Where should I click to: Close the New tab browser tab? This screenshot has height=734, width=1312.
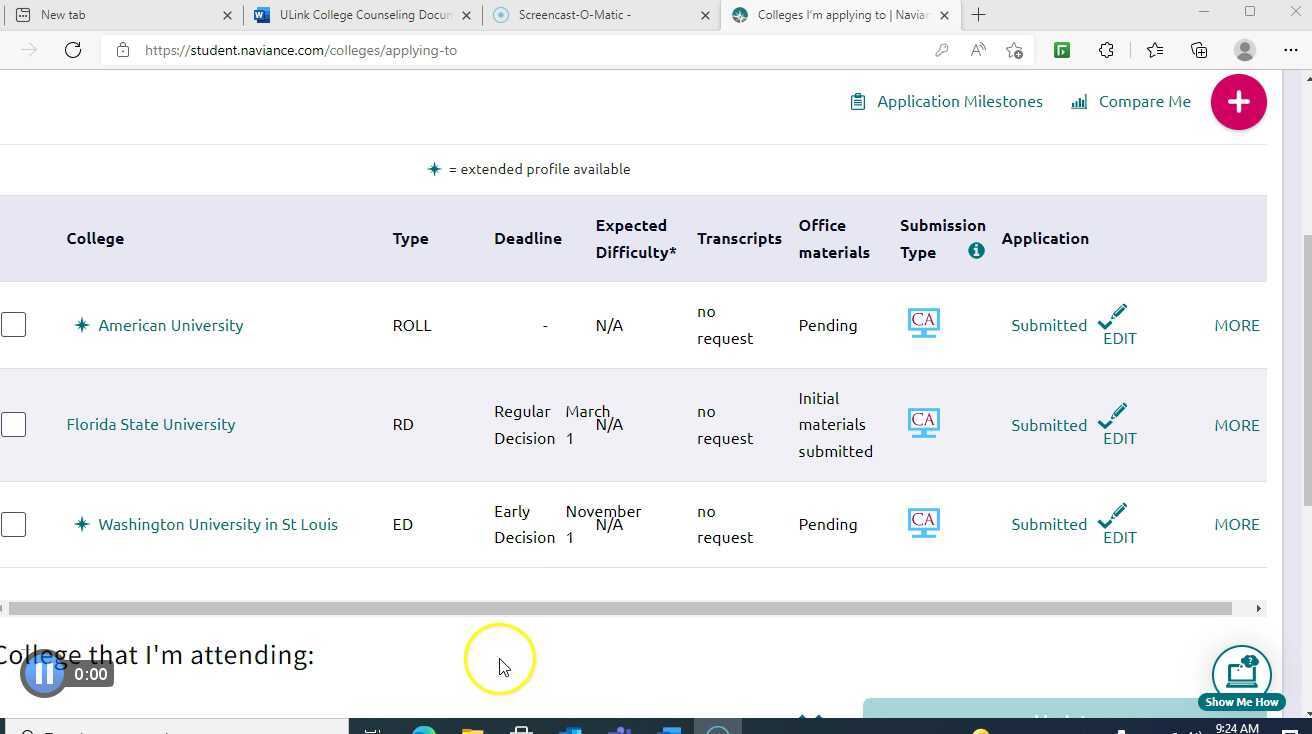click(227, 15)
